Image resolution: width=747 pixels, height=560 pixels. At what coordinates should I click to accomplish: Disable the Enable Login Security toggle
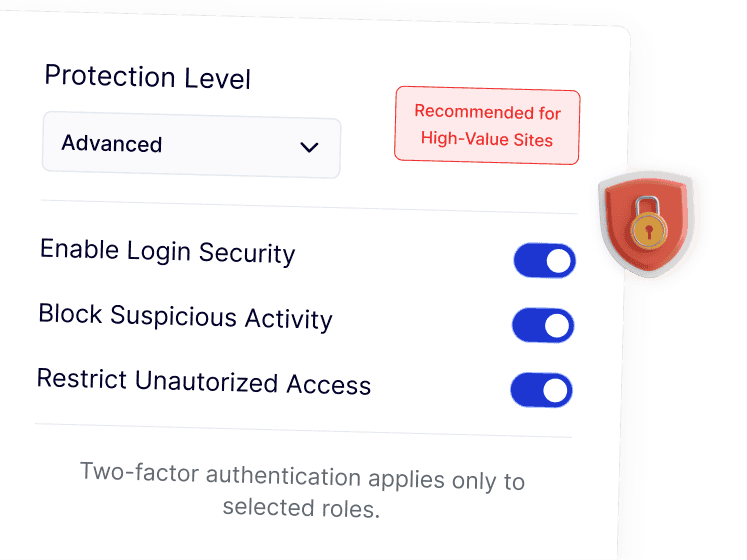(544, 261)
